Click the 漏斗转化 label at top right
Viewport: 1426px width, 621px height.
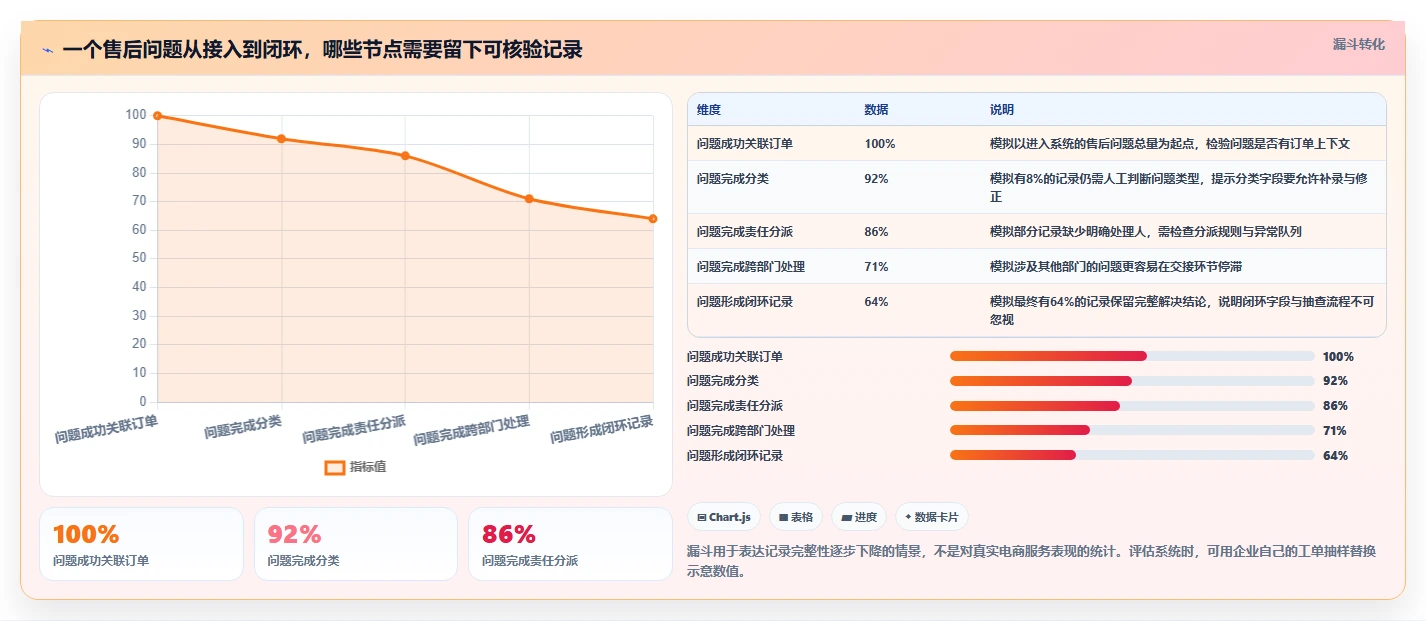pos(1359,45)
